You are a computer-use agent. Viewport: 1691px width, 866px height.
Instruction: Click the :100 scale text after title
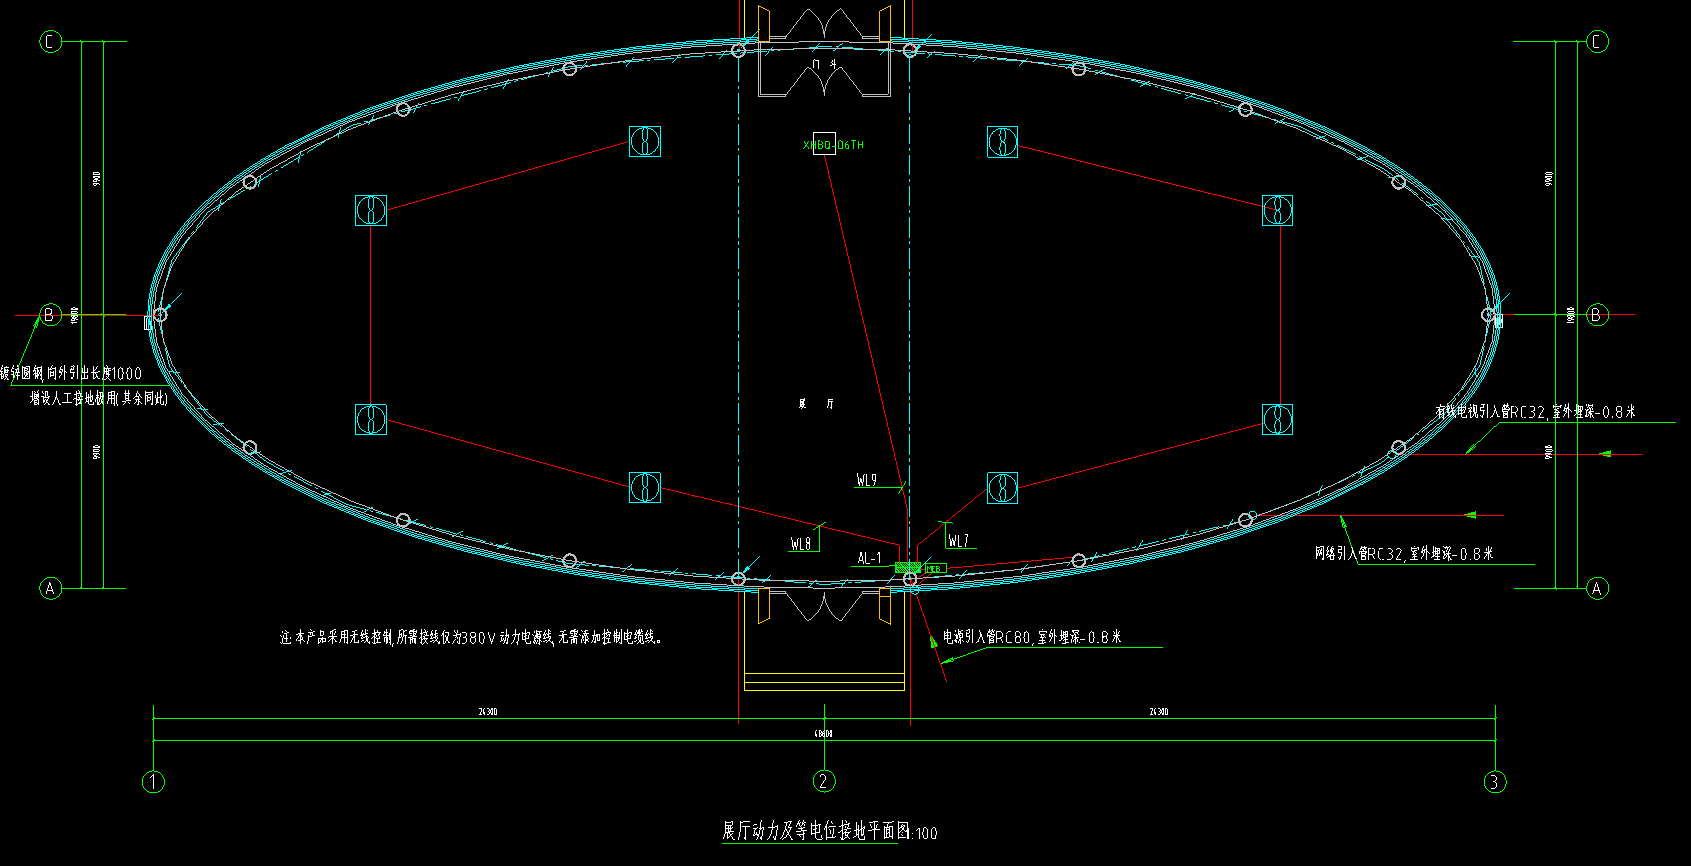pos(926,833)
